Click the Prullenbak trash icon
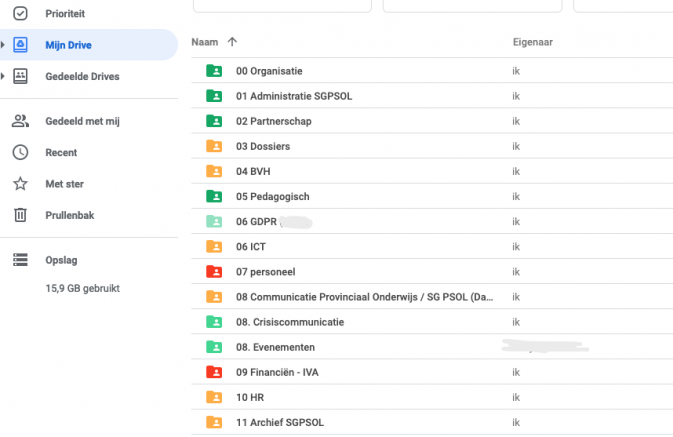The height and width of the screenshot is (437, 673). click(20, 215)
